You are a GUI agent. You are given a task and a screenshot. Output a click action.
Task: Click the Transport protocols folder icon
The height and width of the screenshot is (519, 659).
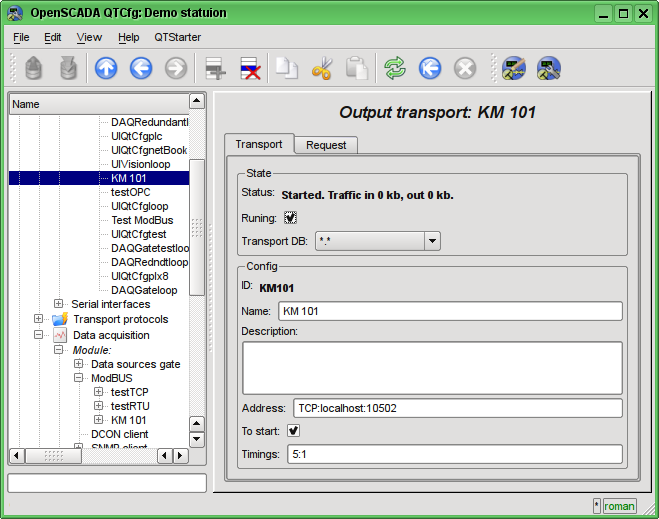point(60,319)
